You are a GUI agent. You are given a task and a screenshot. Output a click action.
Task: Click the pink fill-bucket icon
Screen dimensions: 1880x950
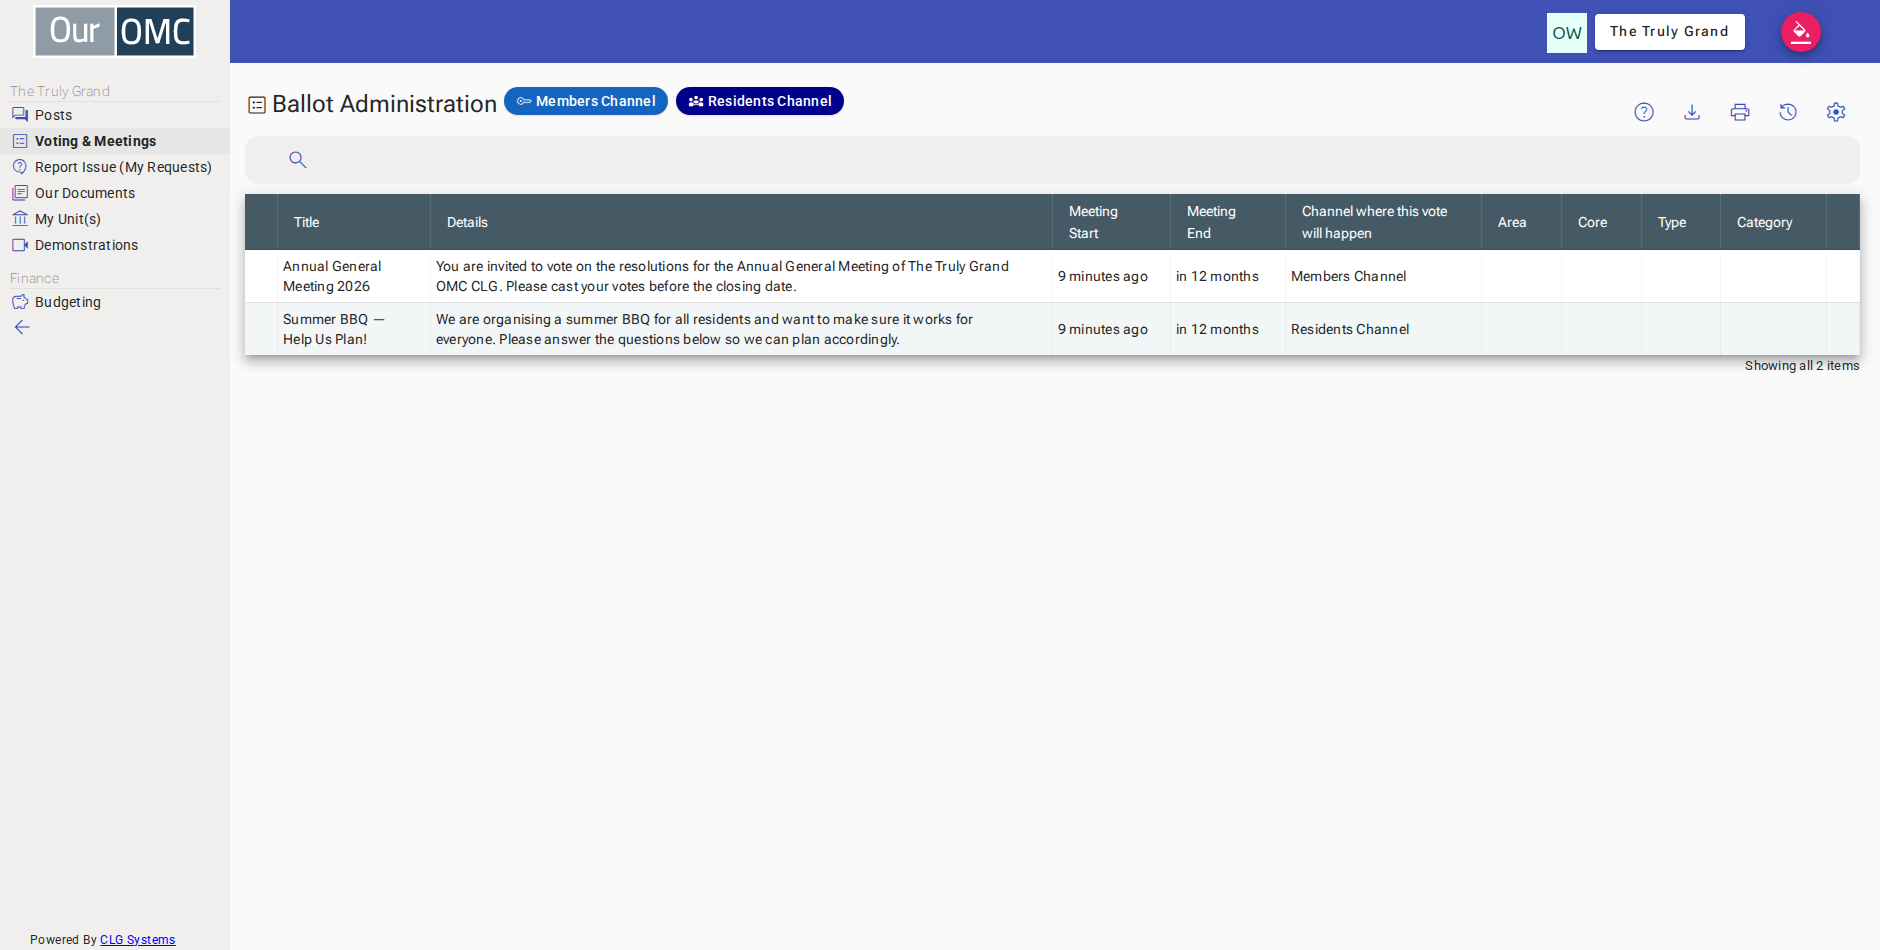click(1801, 32)
